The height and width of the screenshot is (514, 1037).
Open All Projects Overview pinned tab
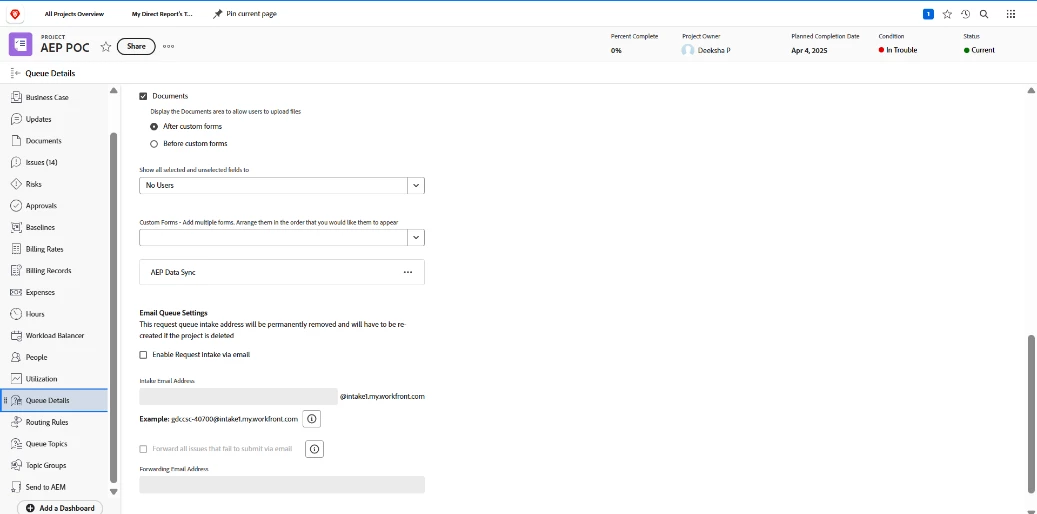[74, 14]
